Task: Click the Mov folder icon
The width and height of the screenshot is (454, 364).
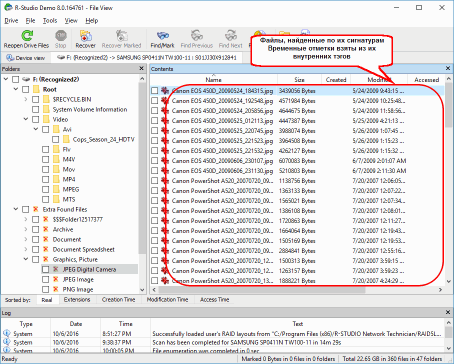Action: tap(56, 169)
